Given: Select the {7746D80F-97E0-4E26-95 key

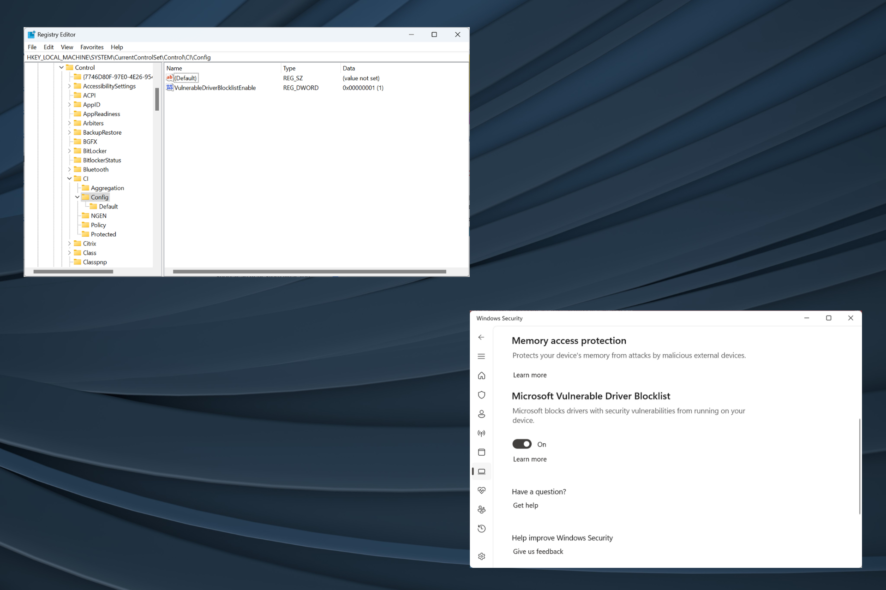Looking at the screenshot, I should point(118,77).
